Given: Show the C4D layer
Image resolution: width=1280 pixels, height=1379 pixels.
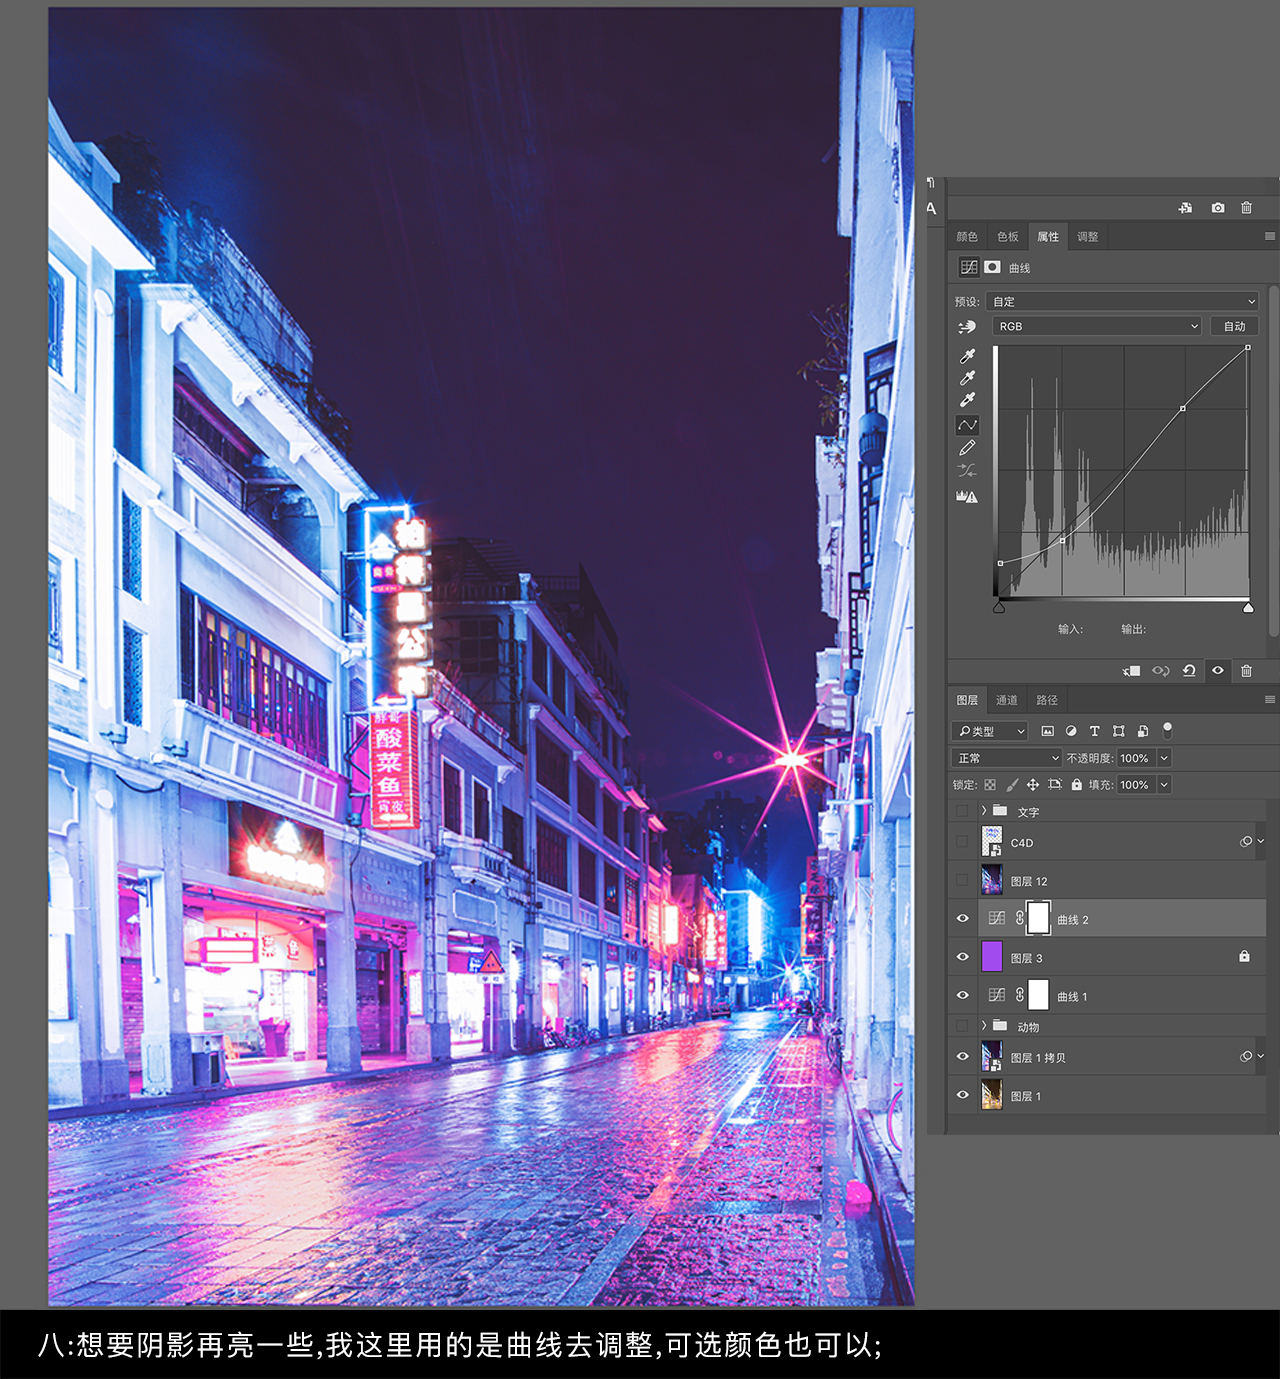Looking at the screenshot, I should tap(962, 842).
